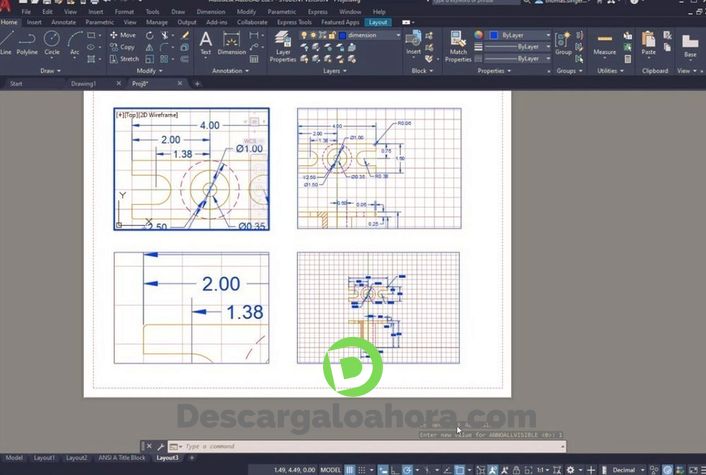Select the Text annotation tool
706x475 pixels.
pos(206,43)
